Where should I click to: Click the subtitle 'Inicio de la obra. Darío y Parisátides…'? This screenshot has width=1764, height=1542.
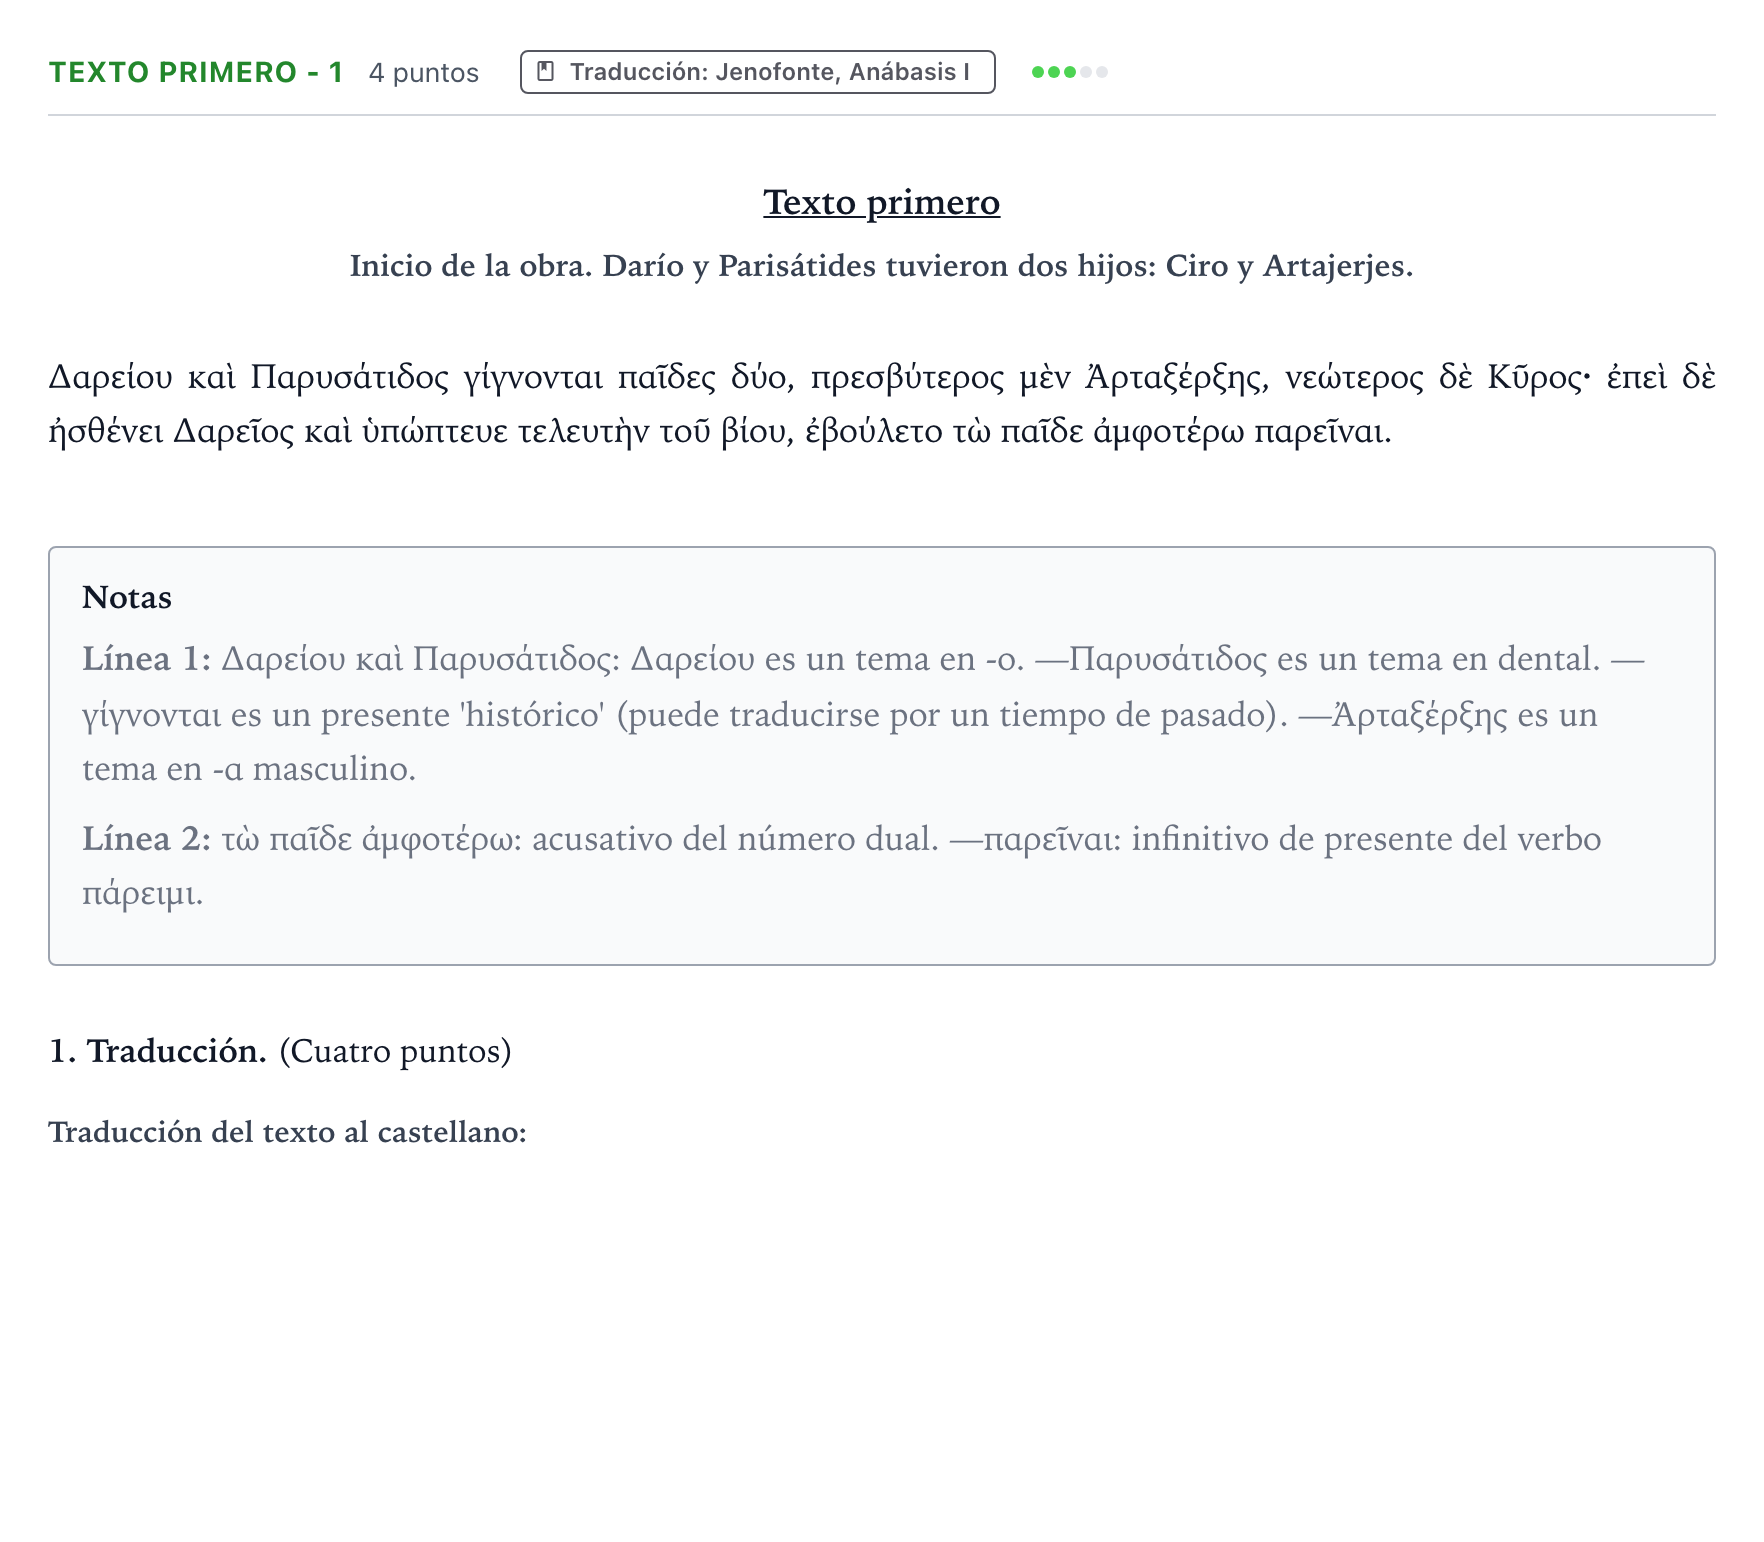(882, 266)
